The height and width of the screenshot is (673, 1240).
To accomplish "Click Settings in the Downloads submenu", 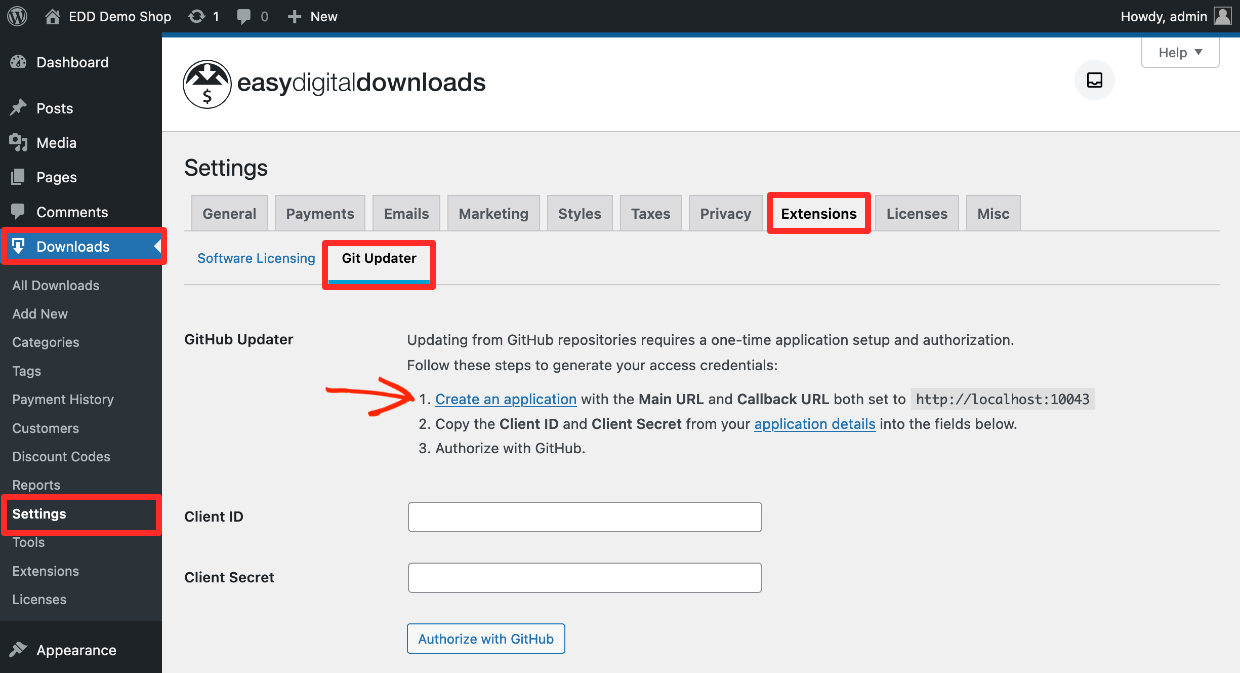I will click(x=39, y=514).
